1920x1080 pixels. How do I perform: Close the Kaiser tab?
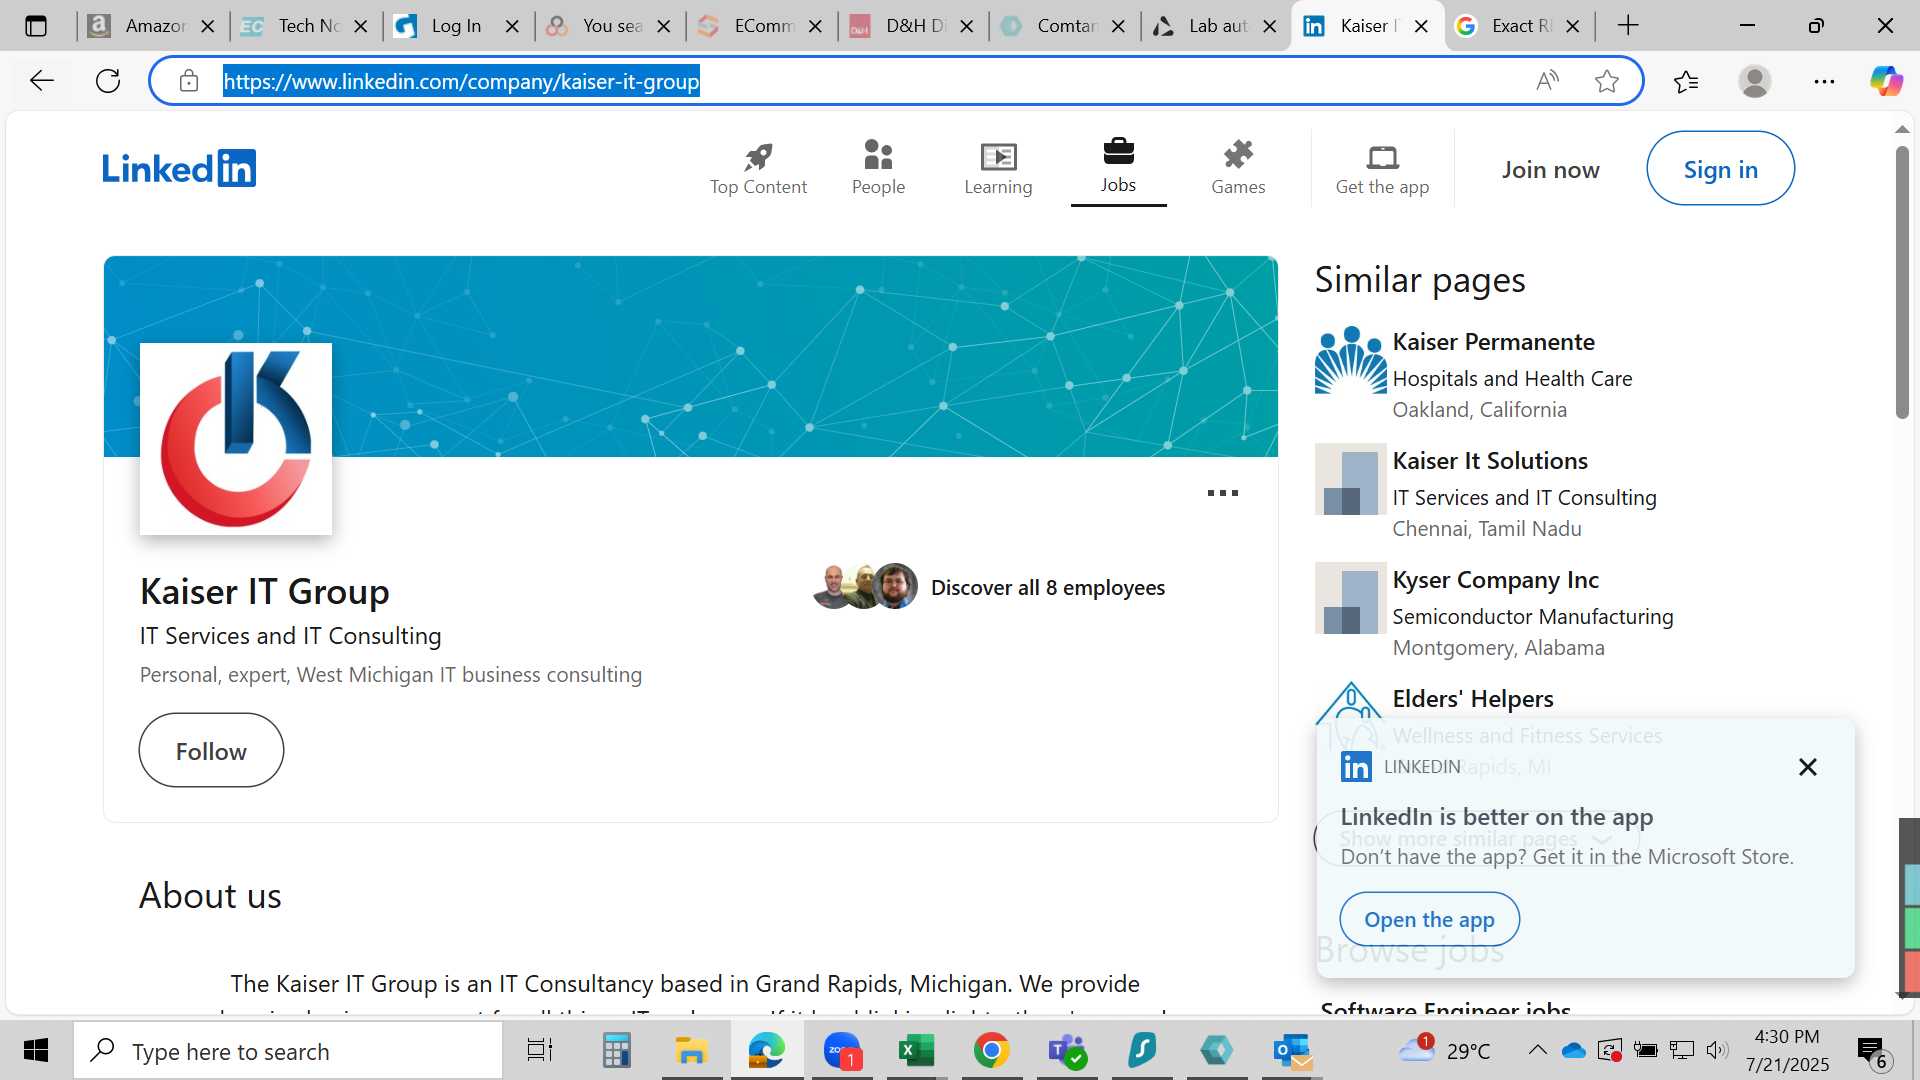tap(1421, 27)
